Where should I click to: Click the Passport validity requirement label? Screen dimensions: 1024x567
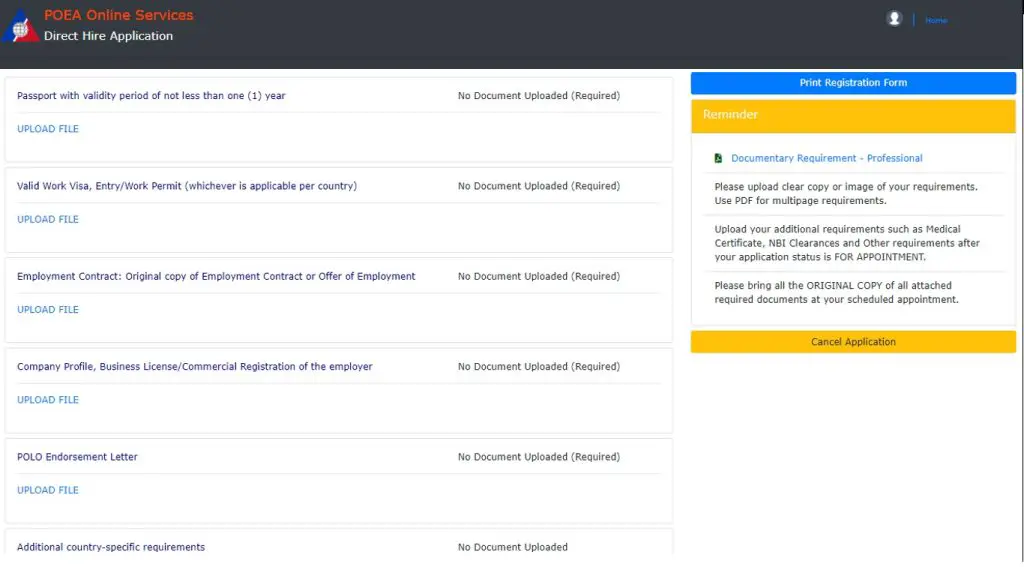(x=151, y=95)
